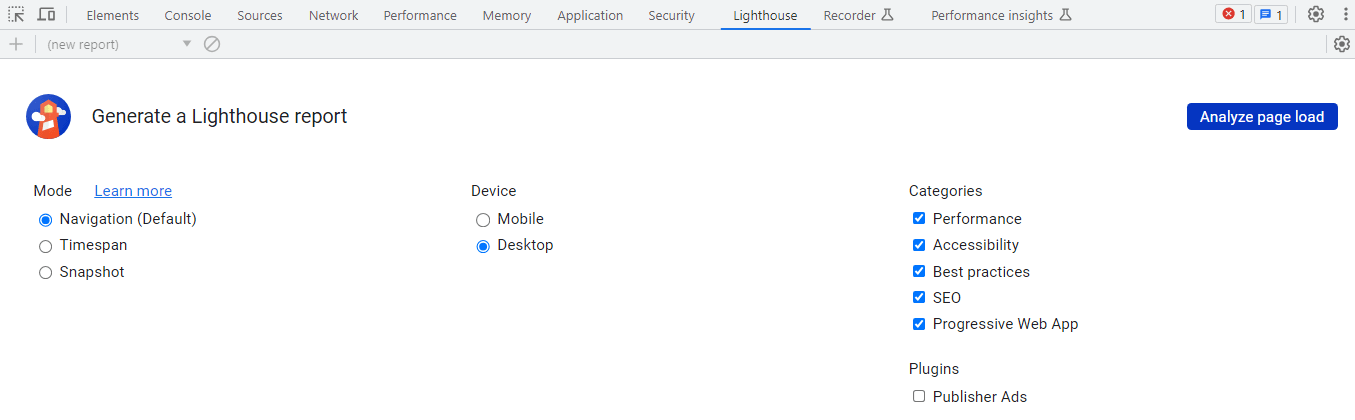Open the Lighthouse settings gear icon

pyautogui.click(x=1342, y=44)
